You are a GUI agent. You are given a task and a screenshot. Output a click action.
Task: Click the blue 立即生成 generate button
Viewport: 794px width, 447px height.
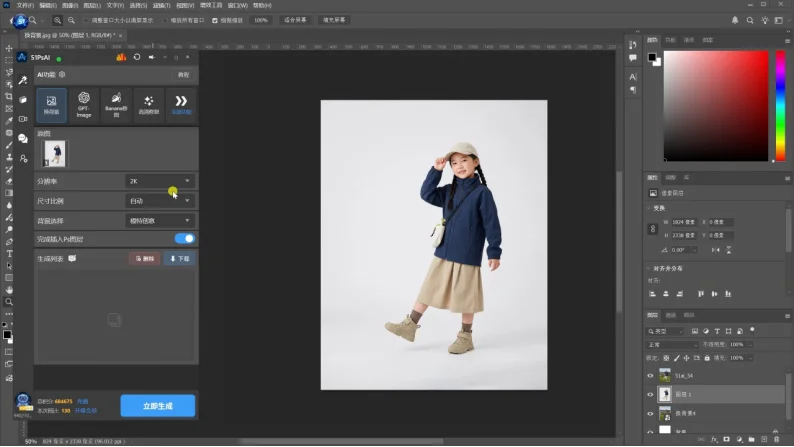(x=157, y=406)
